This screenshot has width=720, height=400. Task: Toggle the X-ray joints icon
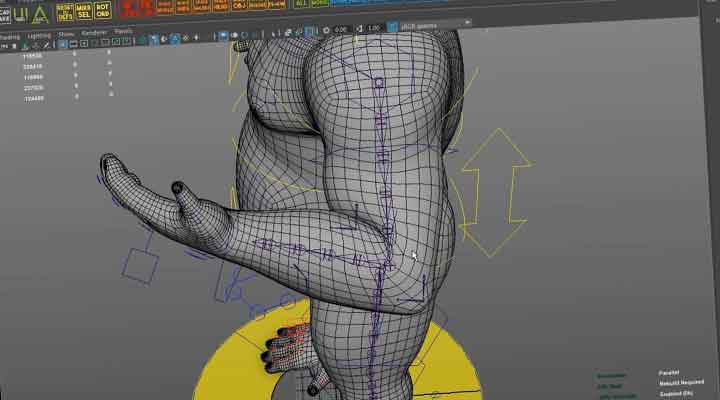(309, 31)
